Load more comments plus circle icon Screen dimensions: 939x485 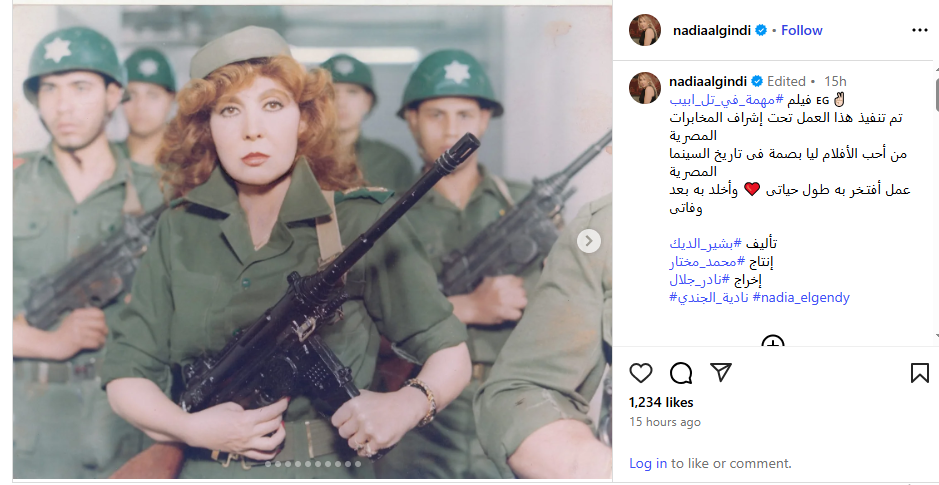click(773, 342)
